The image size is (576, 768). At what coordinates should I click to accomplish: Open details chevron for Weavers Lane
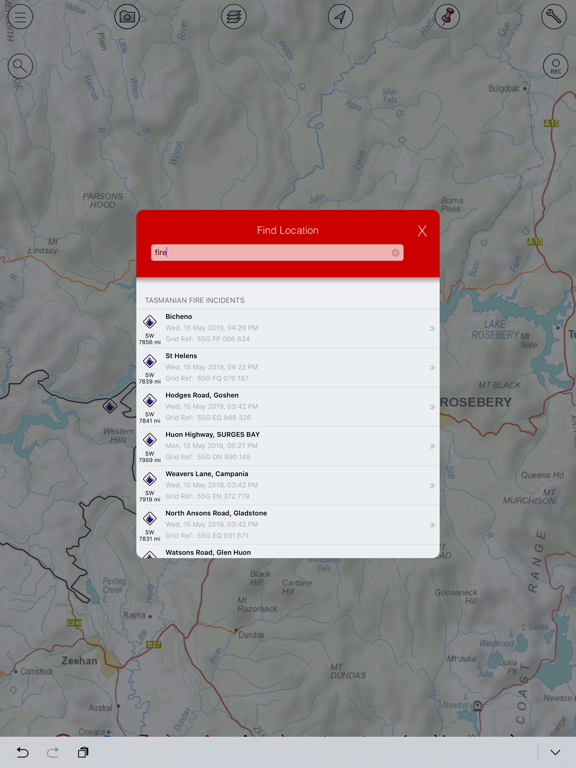pos(432,485)
